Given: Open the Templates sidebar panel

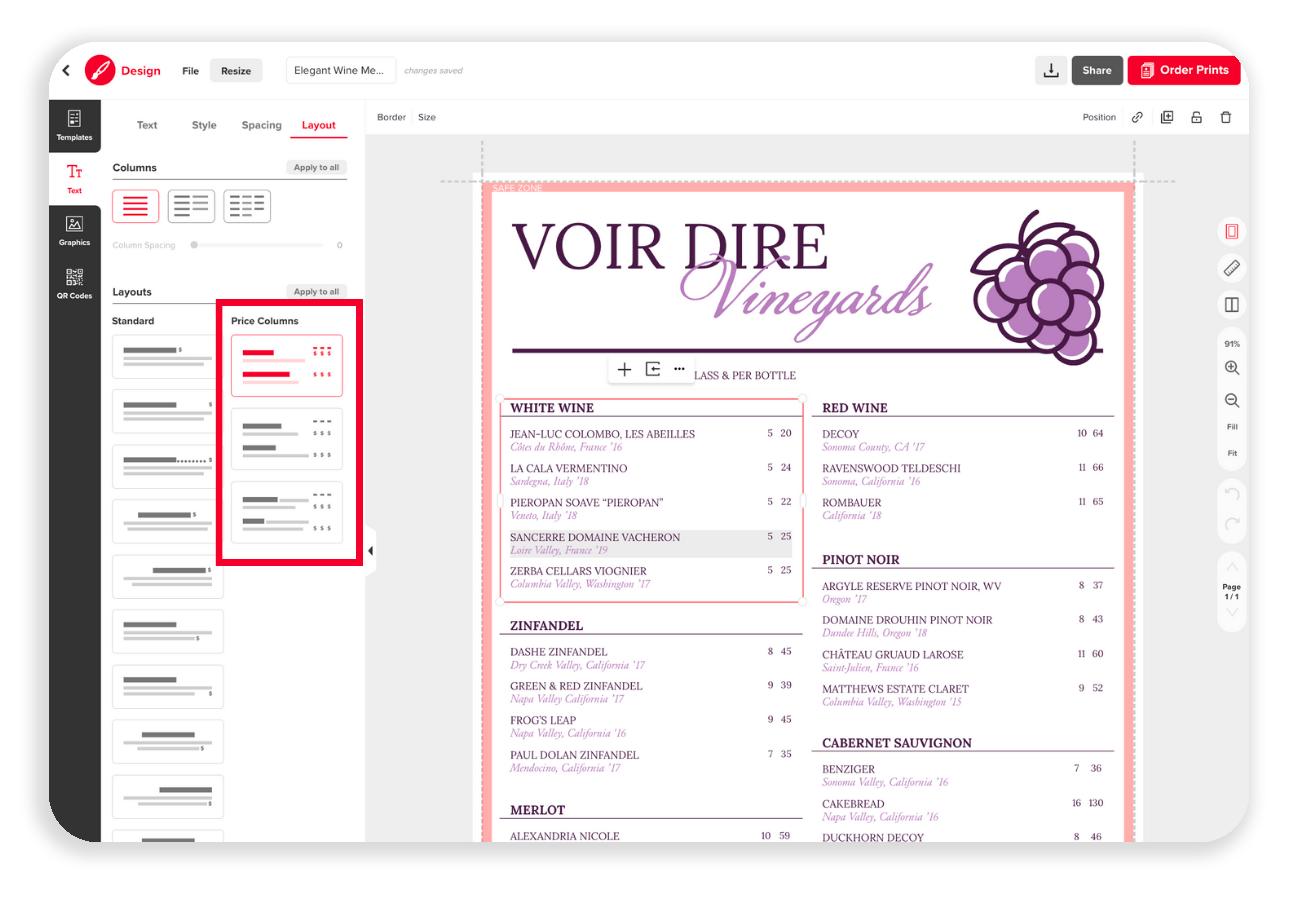Looking at the screenshot, I should tap(74, 125).
